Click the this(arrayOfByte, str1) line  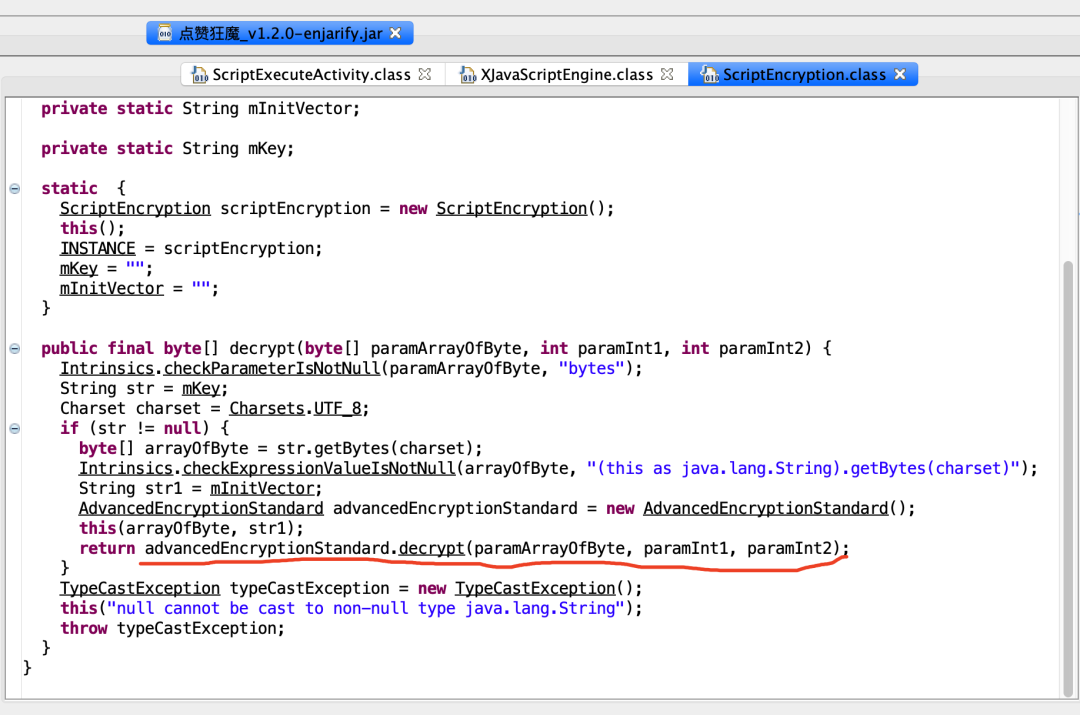click(191, 528)
